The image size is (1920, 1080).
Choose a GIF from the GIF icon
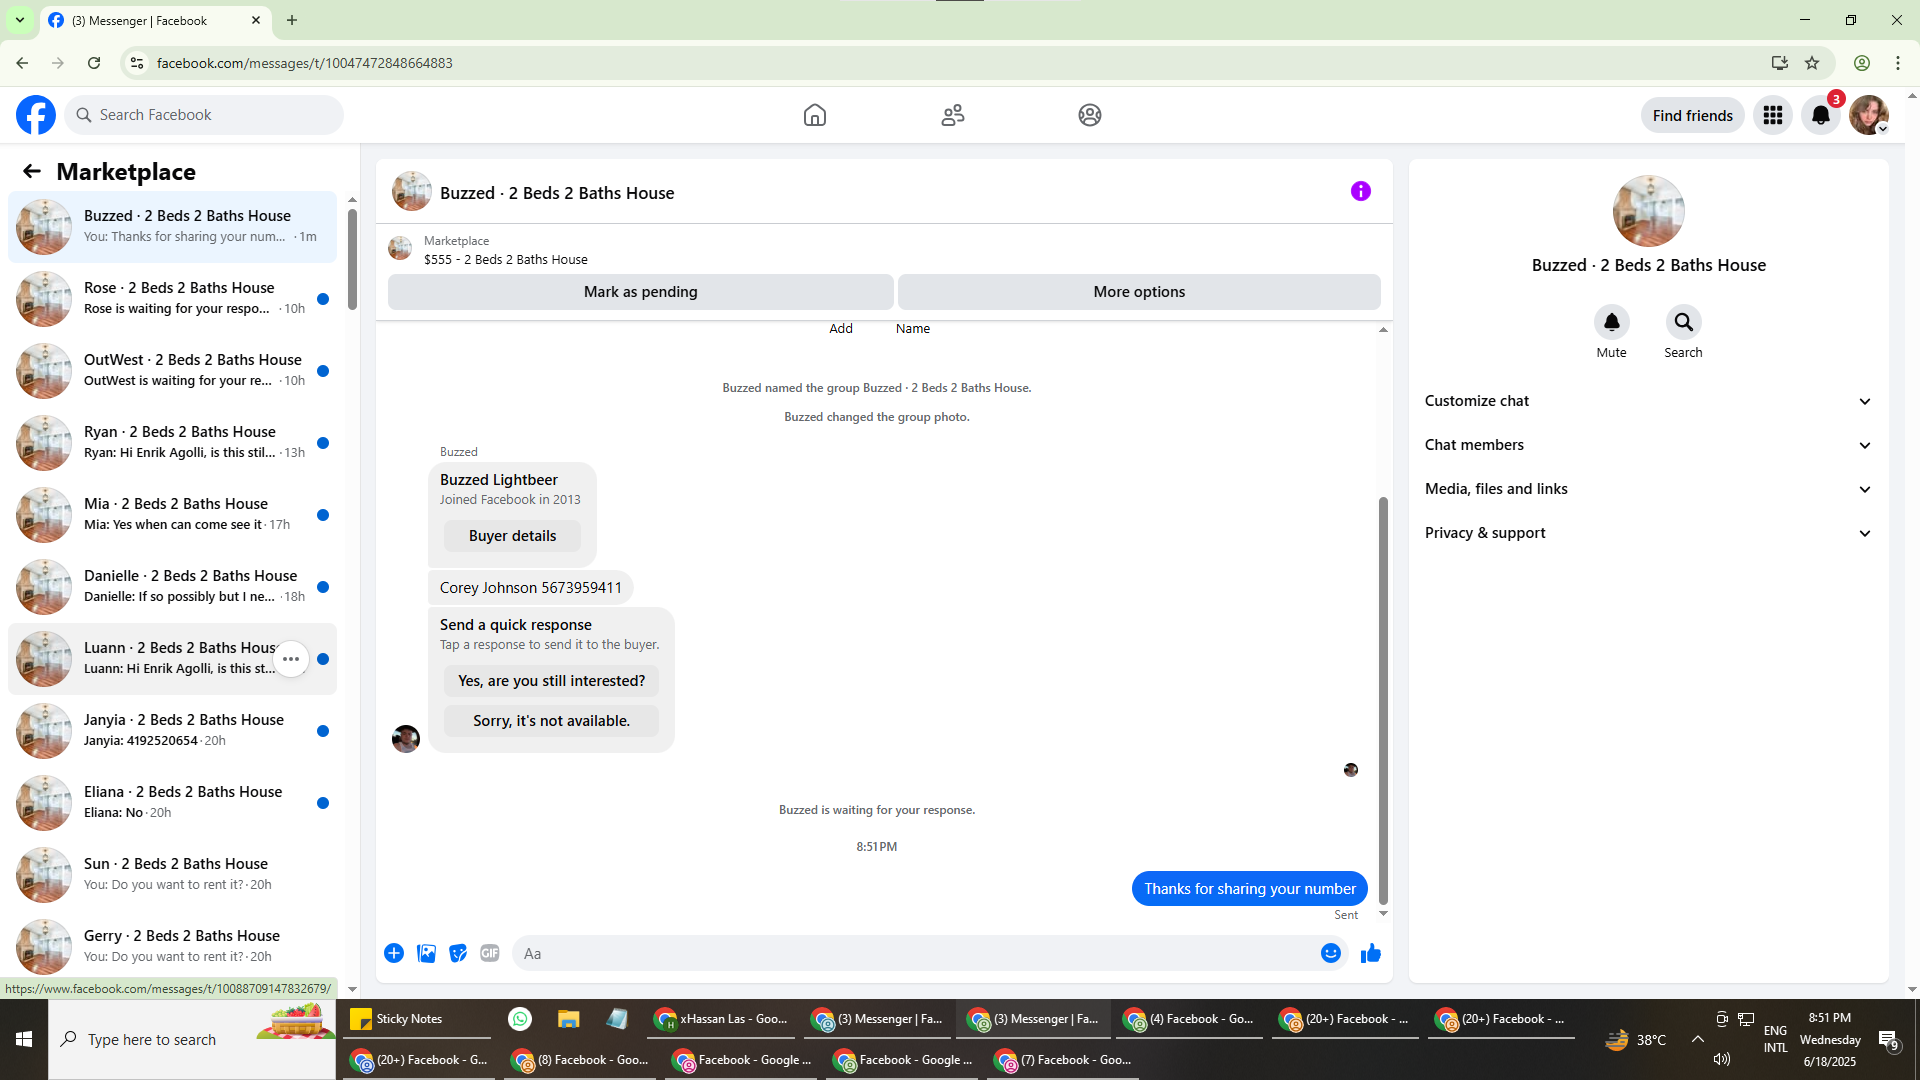click(490, 953)
